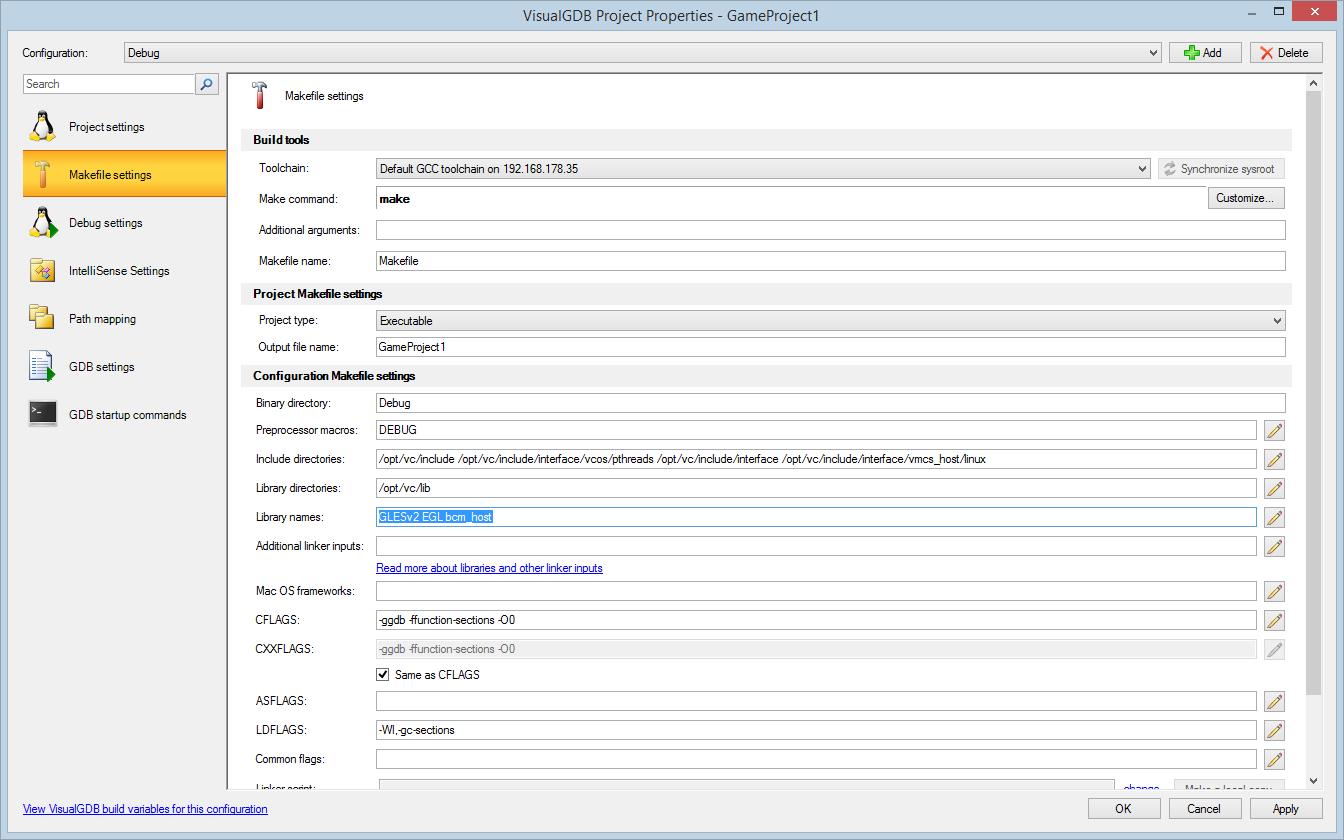This screenshot has height=840, width=1344.
Task: Click the Library names field
Action: click(x=816, y=517)
